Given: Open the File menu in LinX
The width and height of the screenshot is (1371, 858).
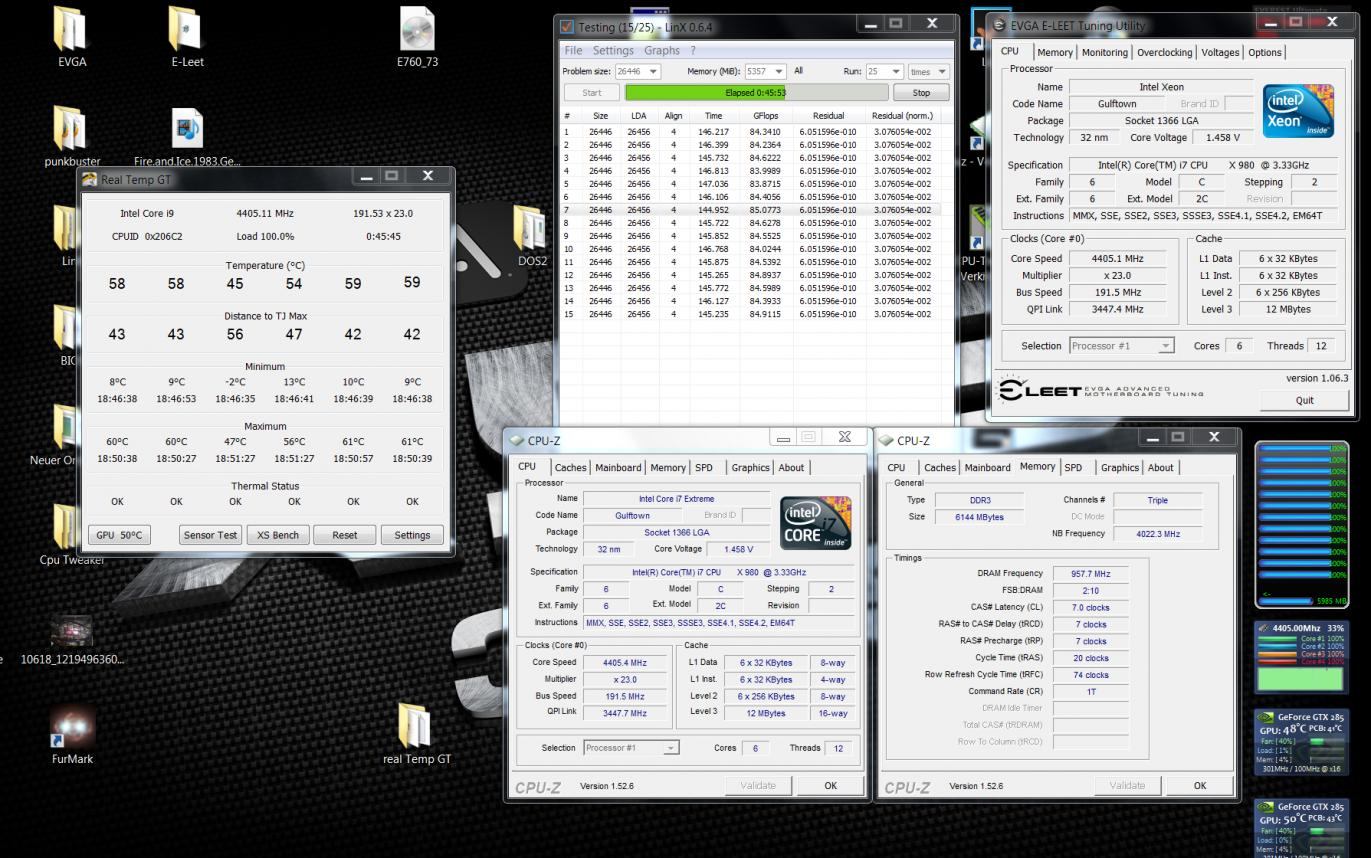Looking at the screenshot, I should (x=573, y=50).
